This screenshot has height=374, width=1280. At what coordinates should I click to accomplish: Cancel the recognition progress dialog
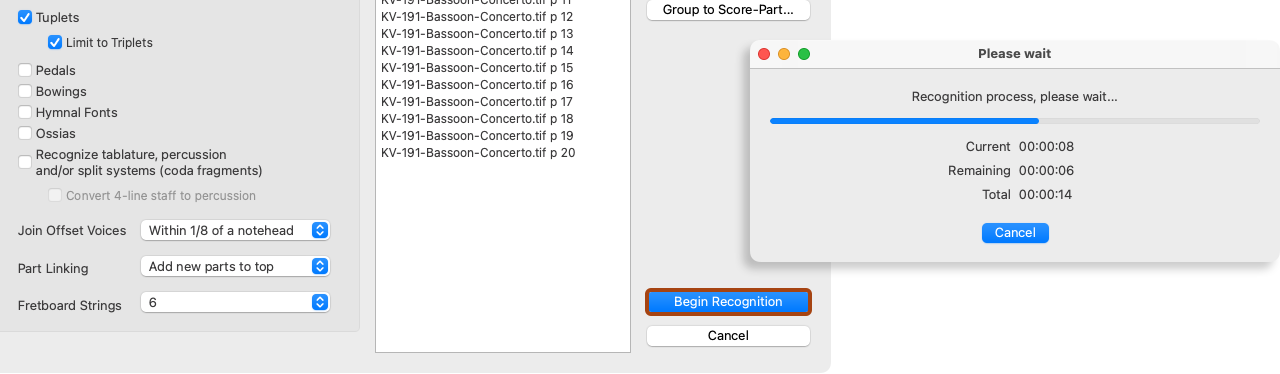[x=1015, y=233]
